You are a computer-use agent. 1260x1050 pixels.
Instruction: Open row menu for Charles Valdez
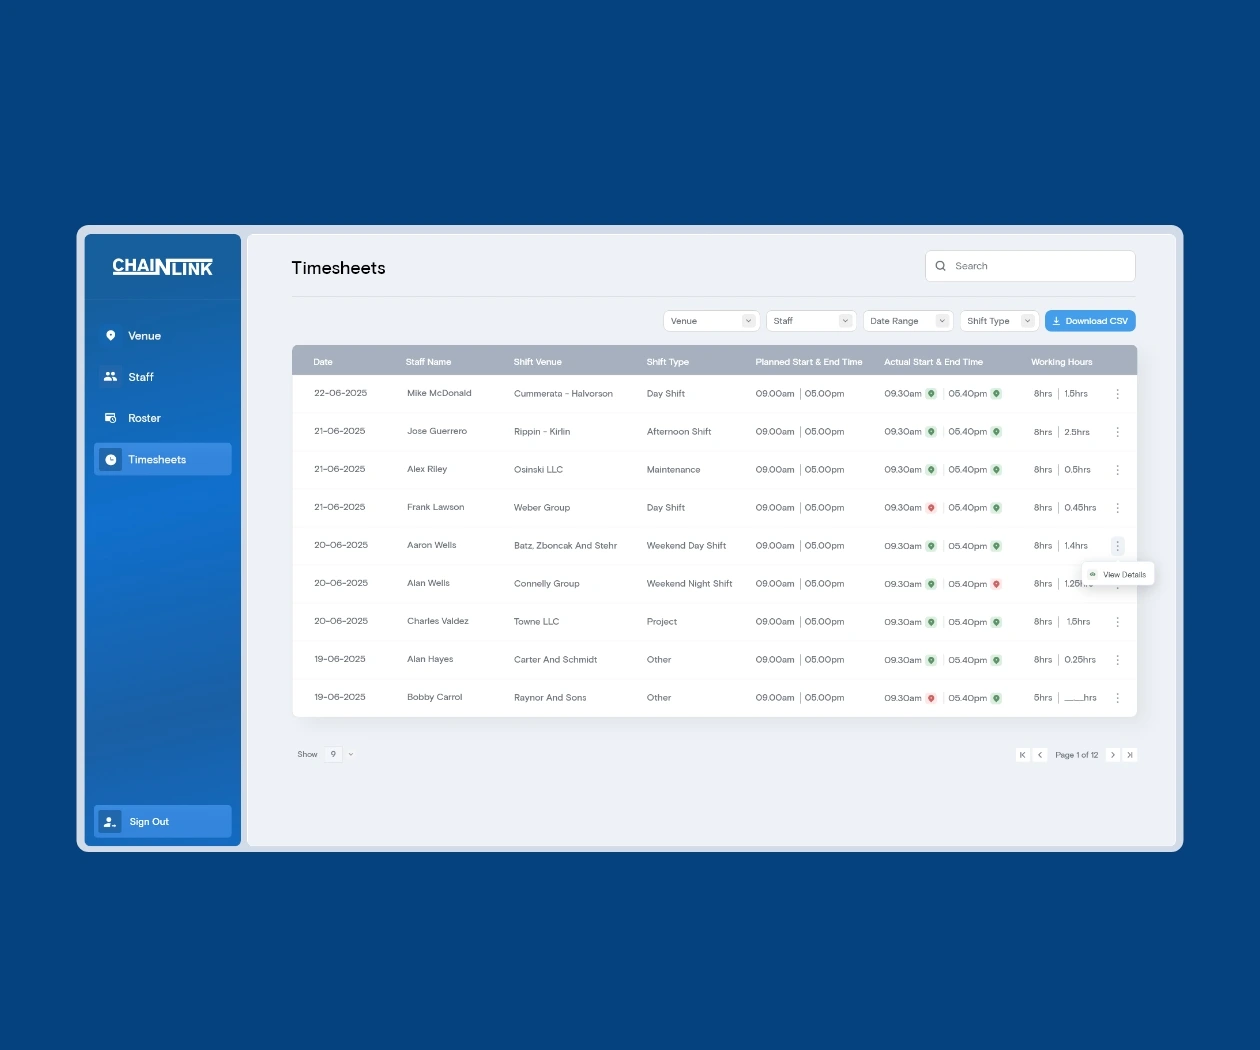pos(1117,622)
